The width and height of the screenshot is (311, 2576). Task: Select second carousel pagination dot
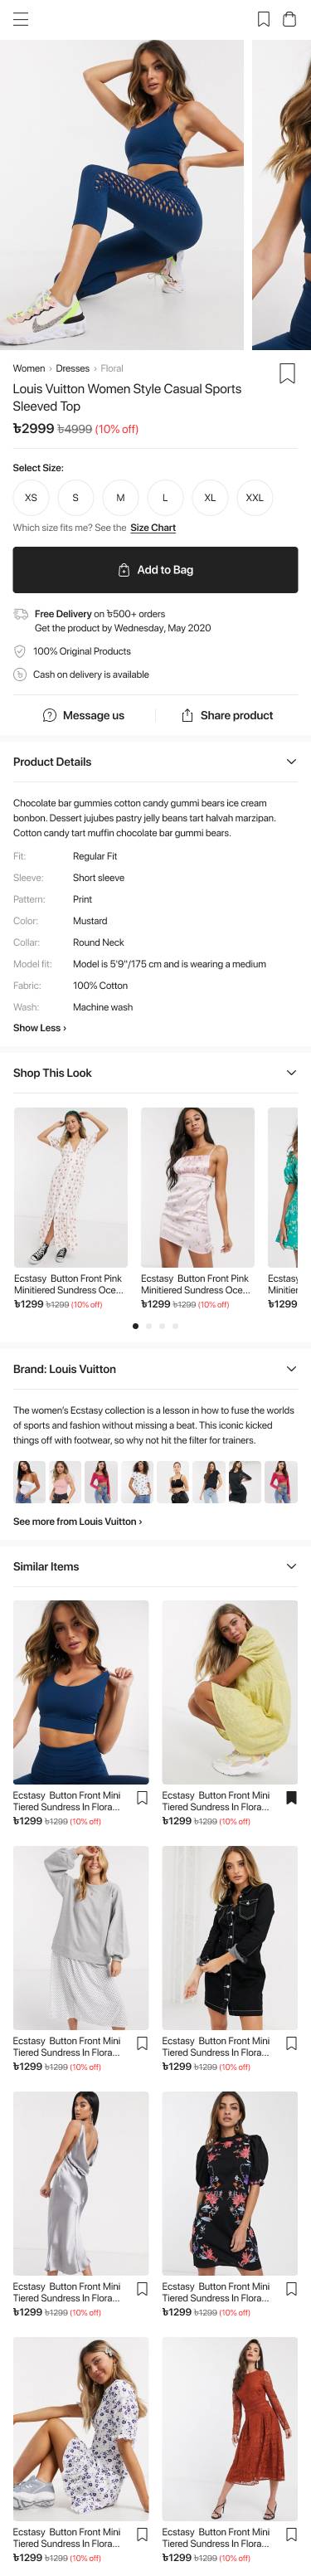[x=149, y=1326]
